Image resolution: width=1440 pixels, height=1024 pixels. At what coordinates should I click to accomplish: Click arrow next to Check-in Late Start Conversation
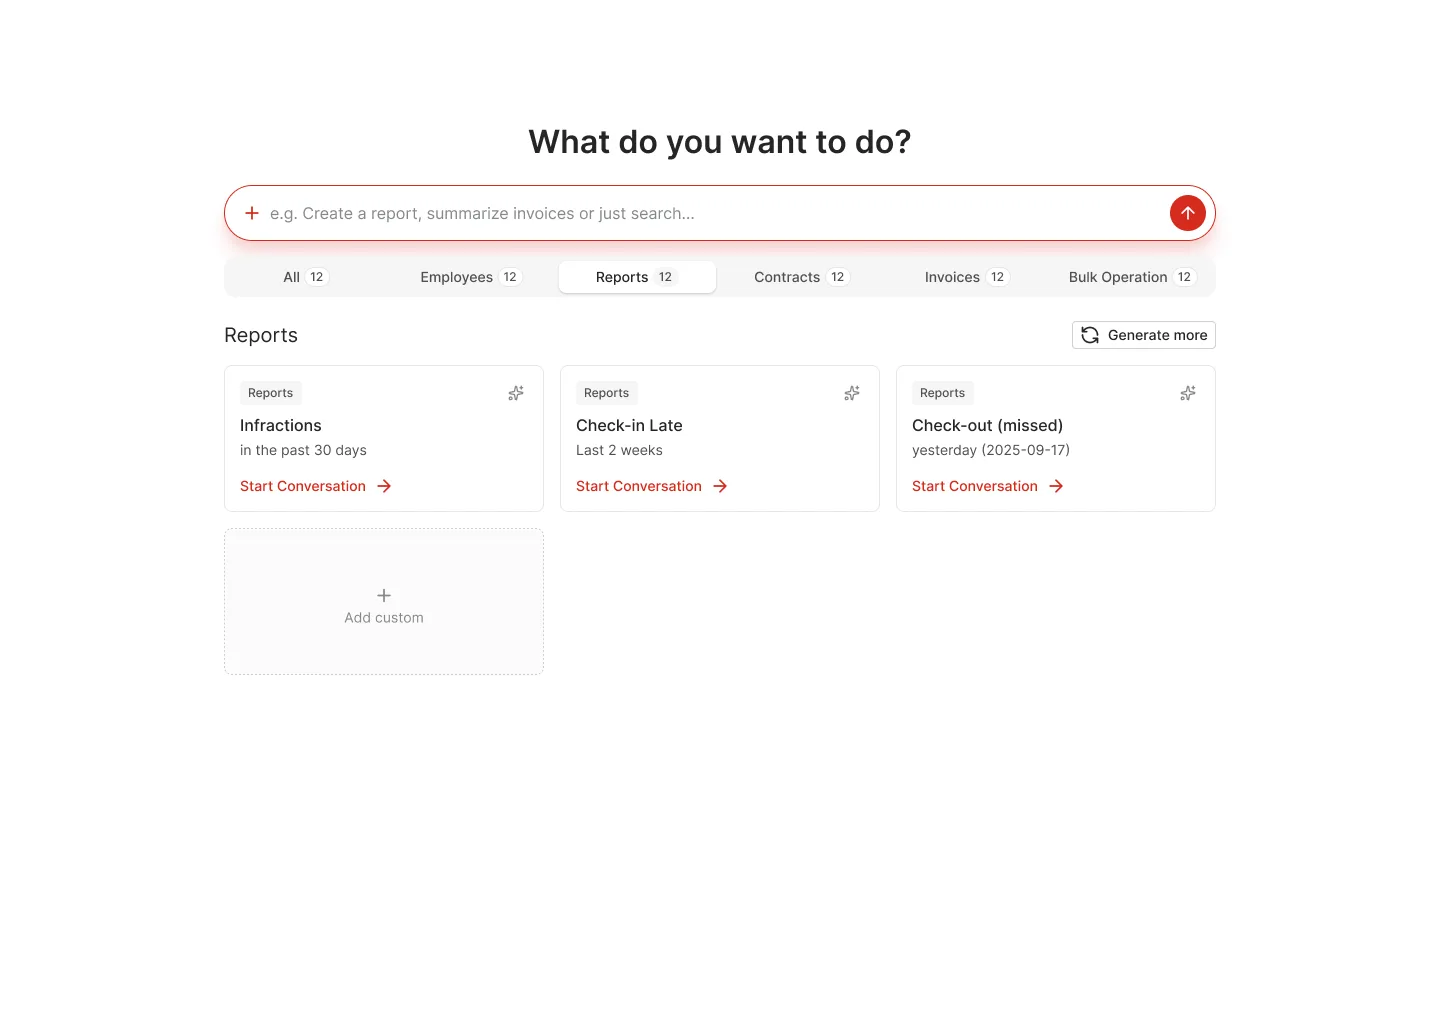[720, 486]
